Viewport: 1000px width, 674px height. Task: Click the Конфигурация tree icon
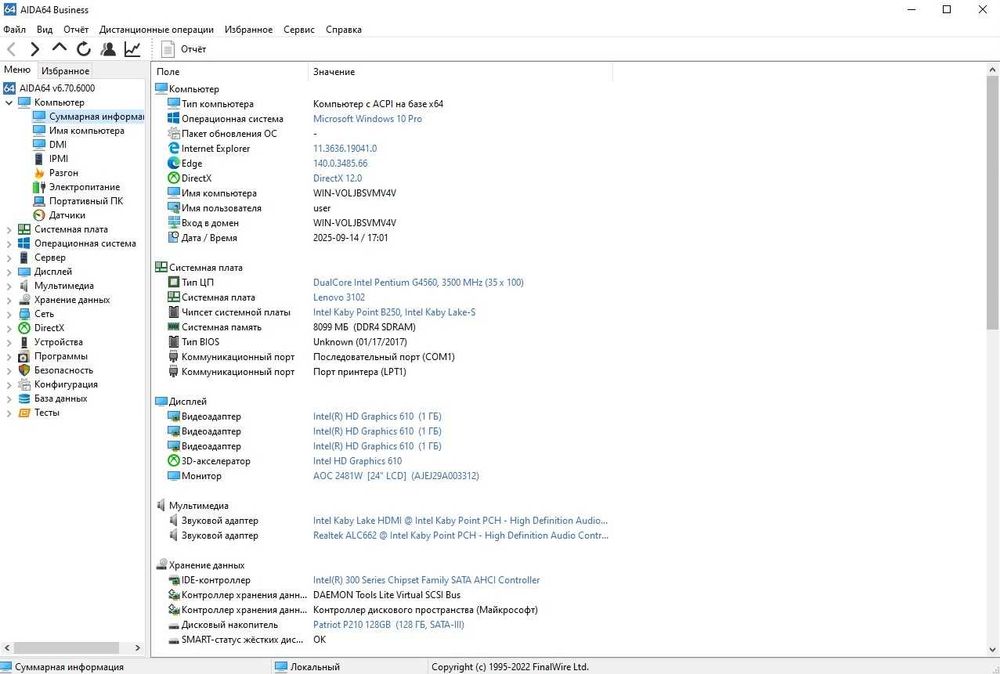click(24, 385)
